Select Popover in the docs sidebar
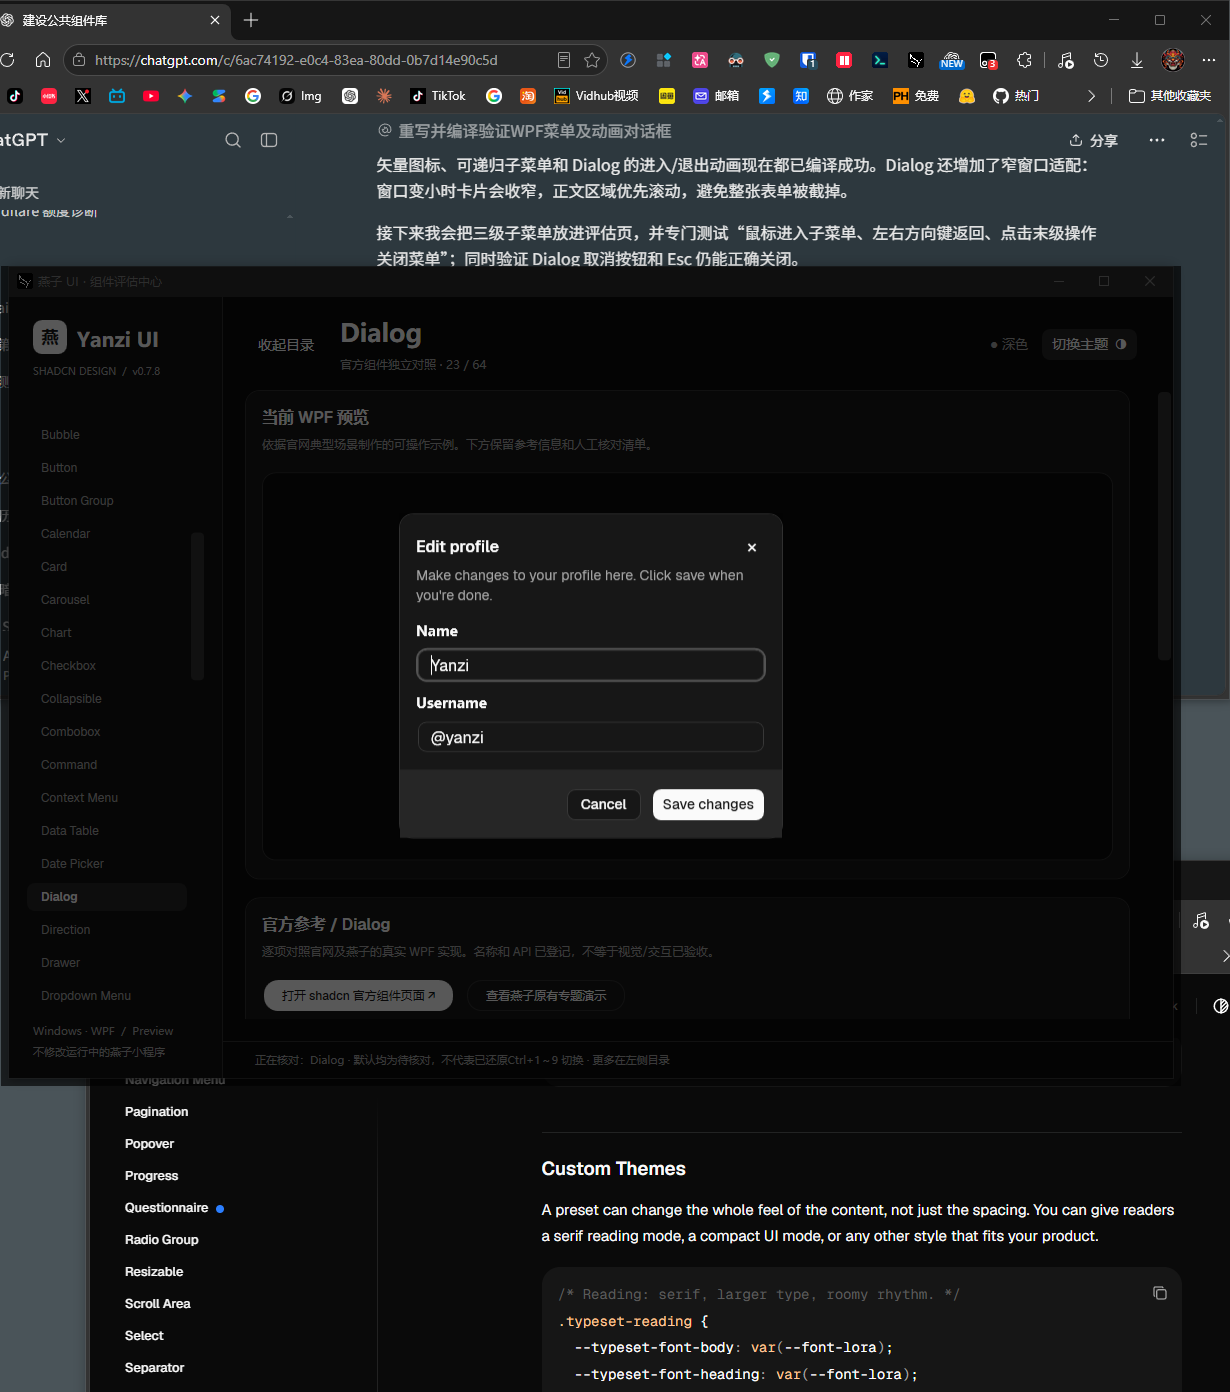This screenshot has height=1392, width=1230. click(150, 1144)
